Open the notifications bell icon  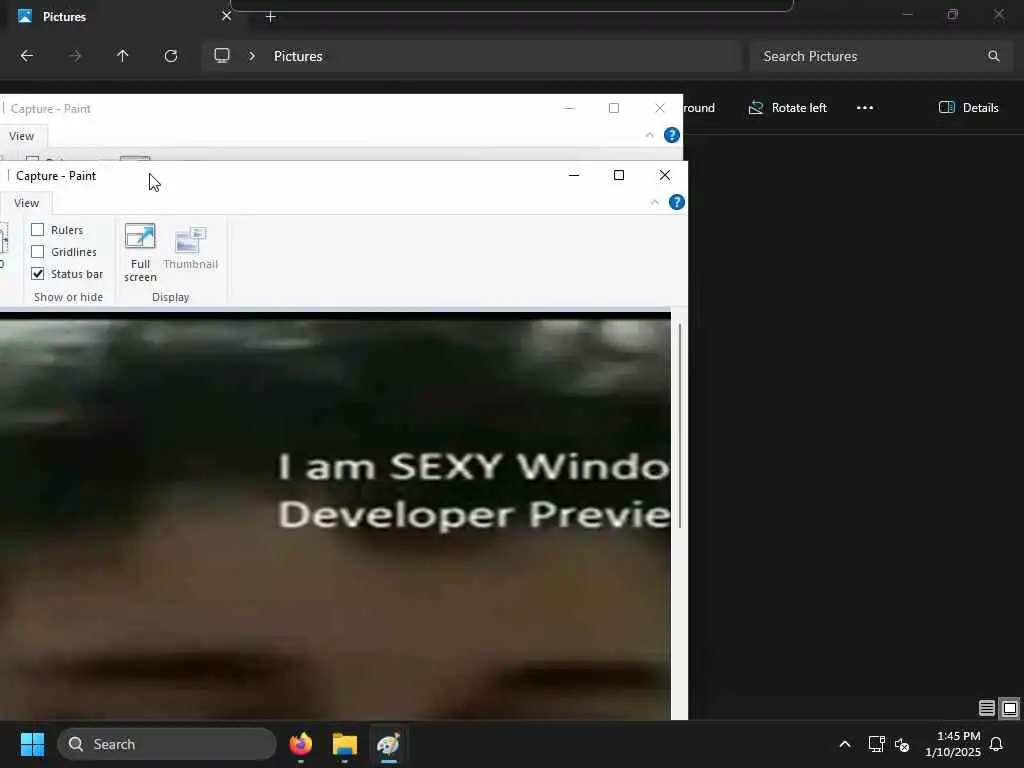coord(996,744)
